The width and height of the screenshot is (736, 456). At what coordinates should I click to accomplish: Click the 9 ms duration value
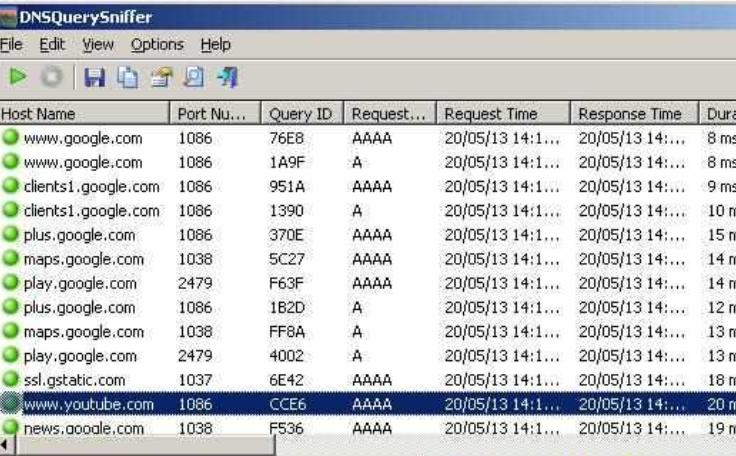pyautogui.click(x=721, y=186)
